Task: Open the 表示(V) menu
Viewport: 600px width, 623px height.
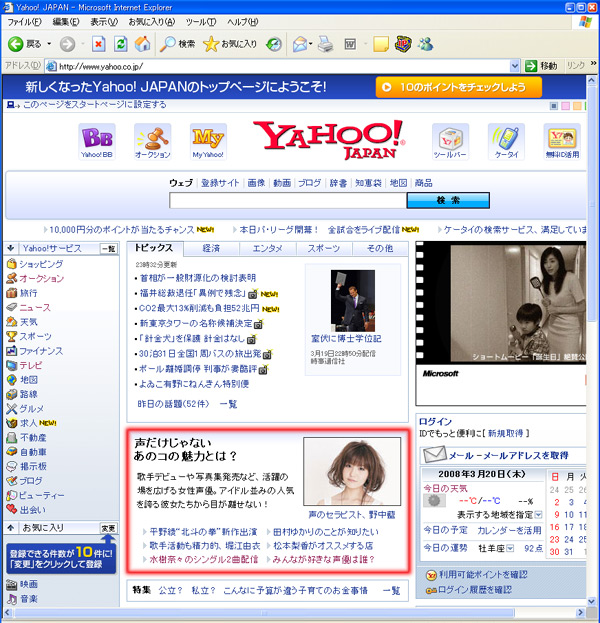Action: click(104, 22)
